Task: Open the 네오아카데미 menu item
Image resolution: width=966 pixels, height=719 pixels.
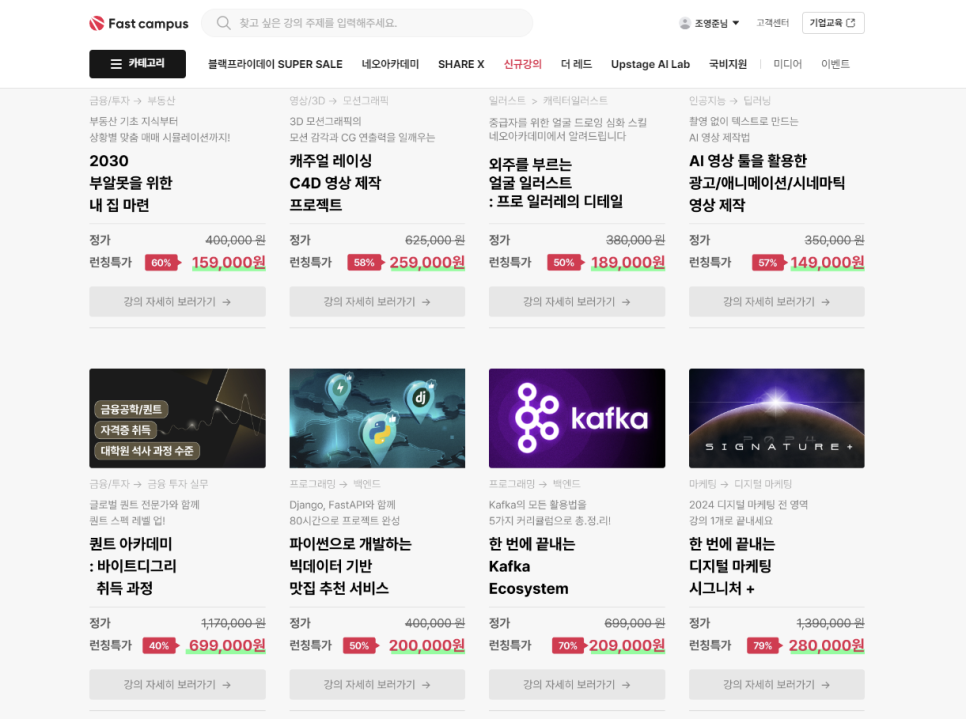Action: pos(390,64)
